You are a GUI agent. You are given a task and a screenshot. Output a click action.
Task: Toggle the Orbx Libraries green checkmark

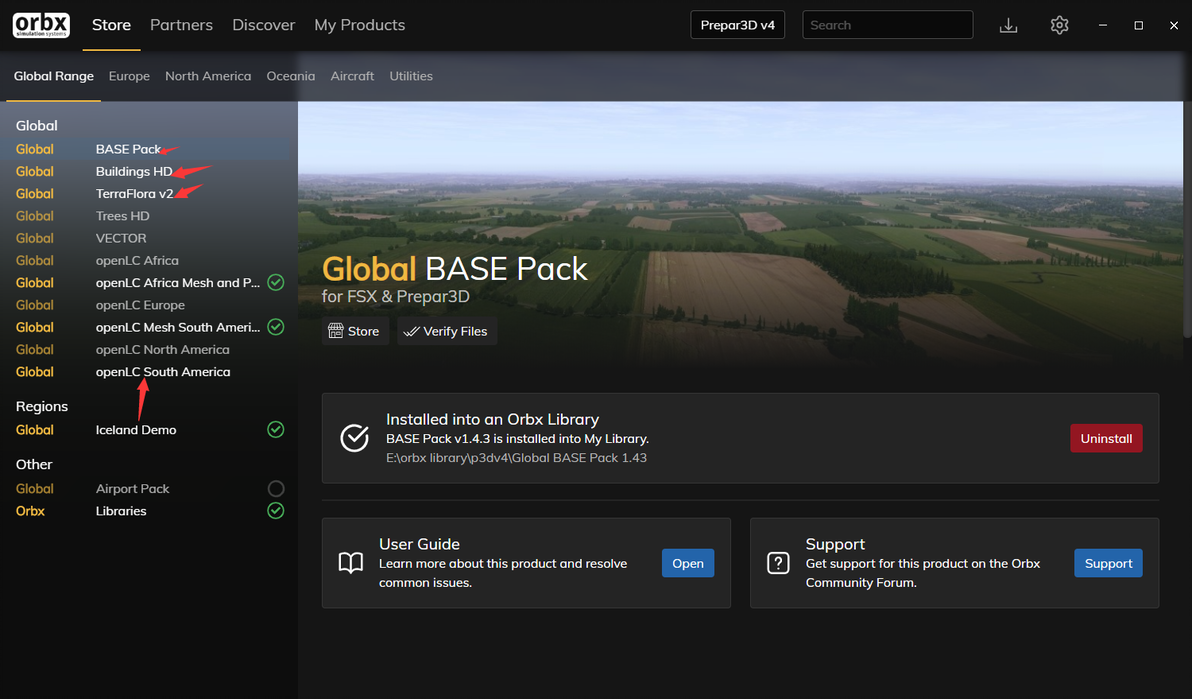click(276, 511)
